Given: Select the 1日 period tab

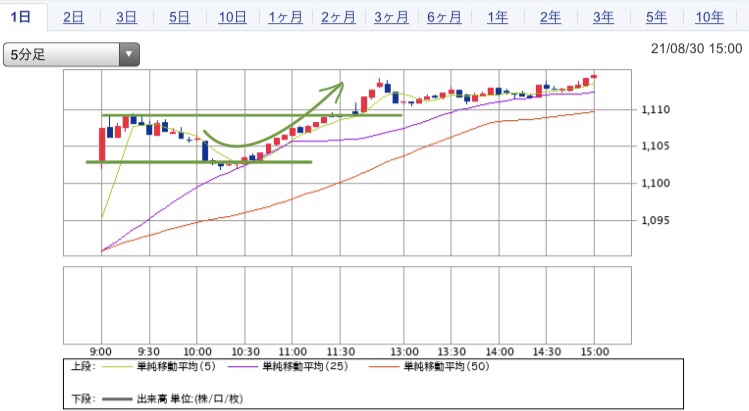Looking at the screenshot, I should coord(21,17).
